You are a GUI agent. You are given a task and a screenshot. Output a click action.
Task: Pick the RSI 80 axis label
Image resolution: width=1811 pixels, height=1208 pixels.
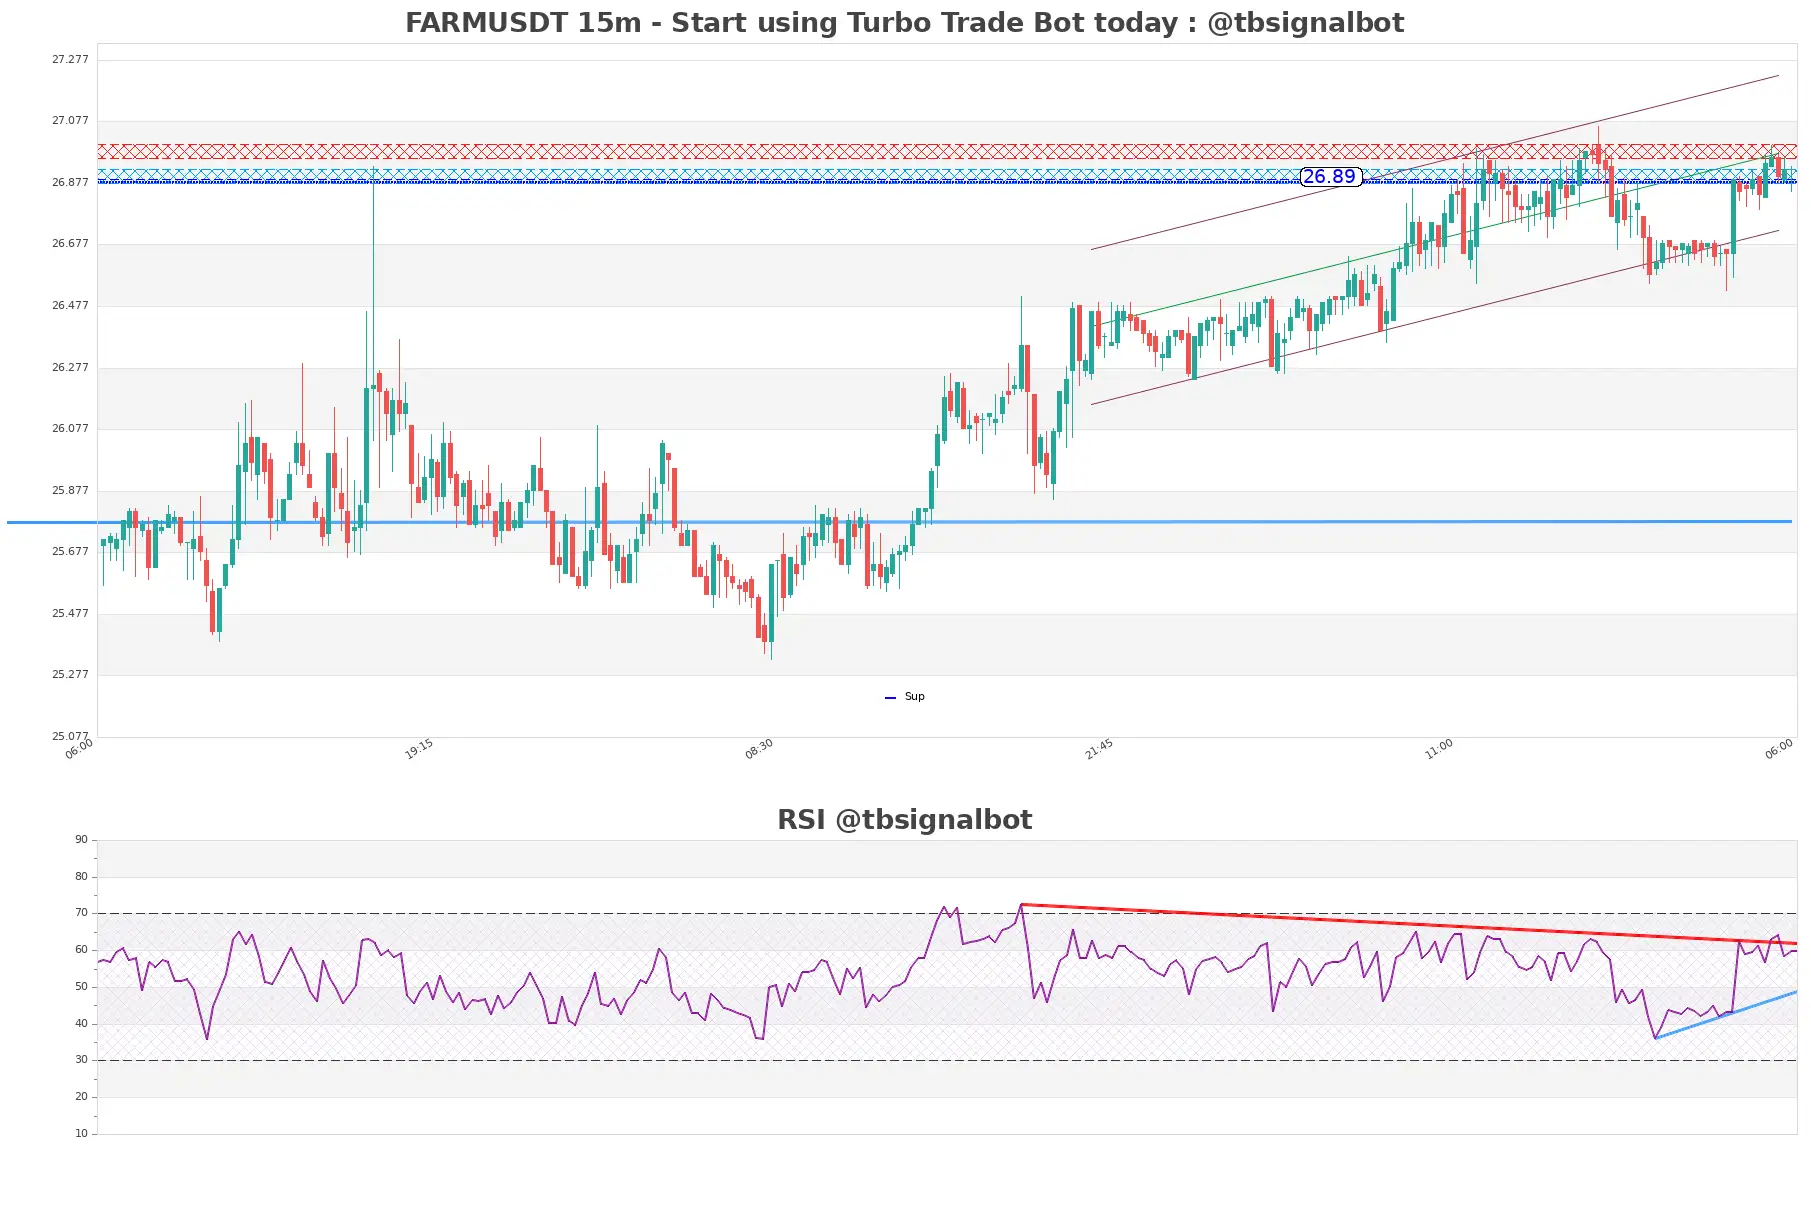(82, 877)
